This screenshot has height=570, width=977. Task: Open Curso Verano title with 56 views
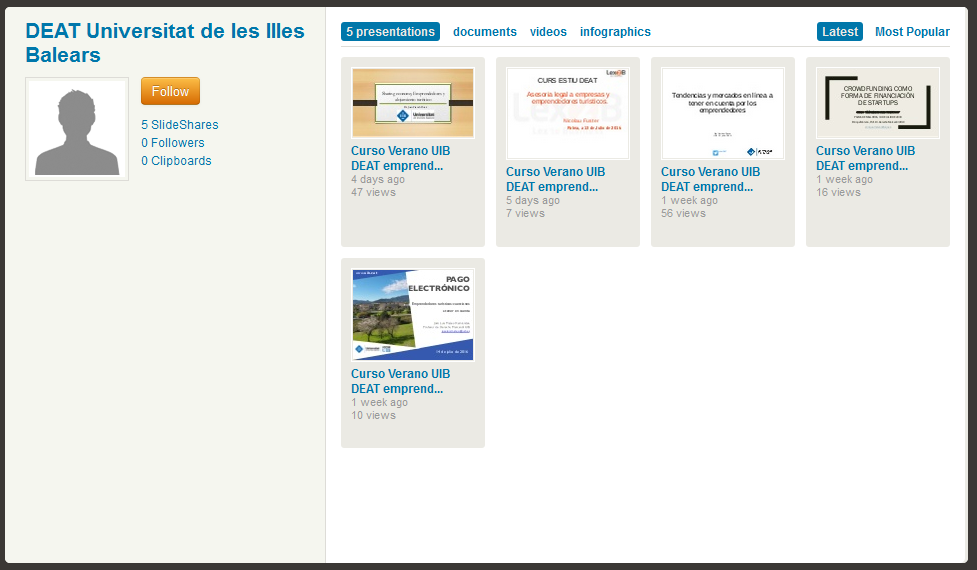[x=710, y=179]
